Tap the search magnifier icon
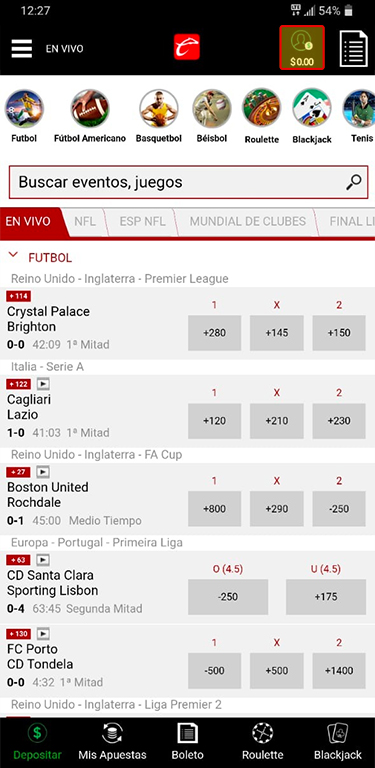The height and width of the screenshot is (768, 375). (353, 182)
